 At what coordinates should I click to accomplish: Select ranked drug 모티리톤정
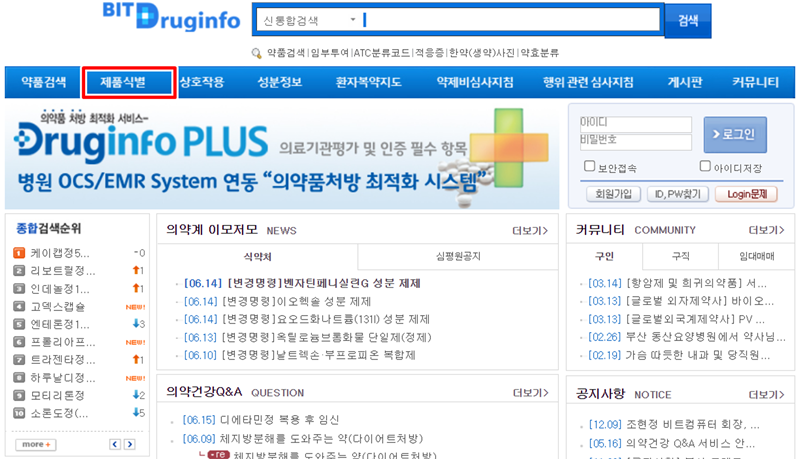pyautogui.click(x=58, y=395)
